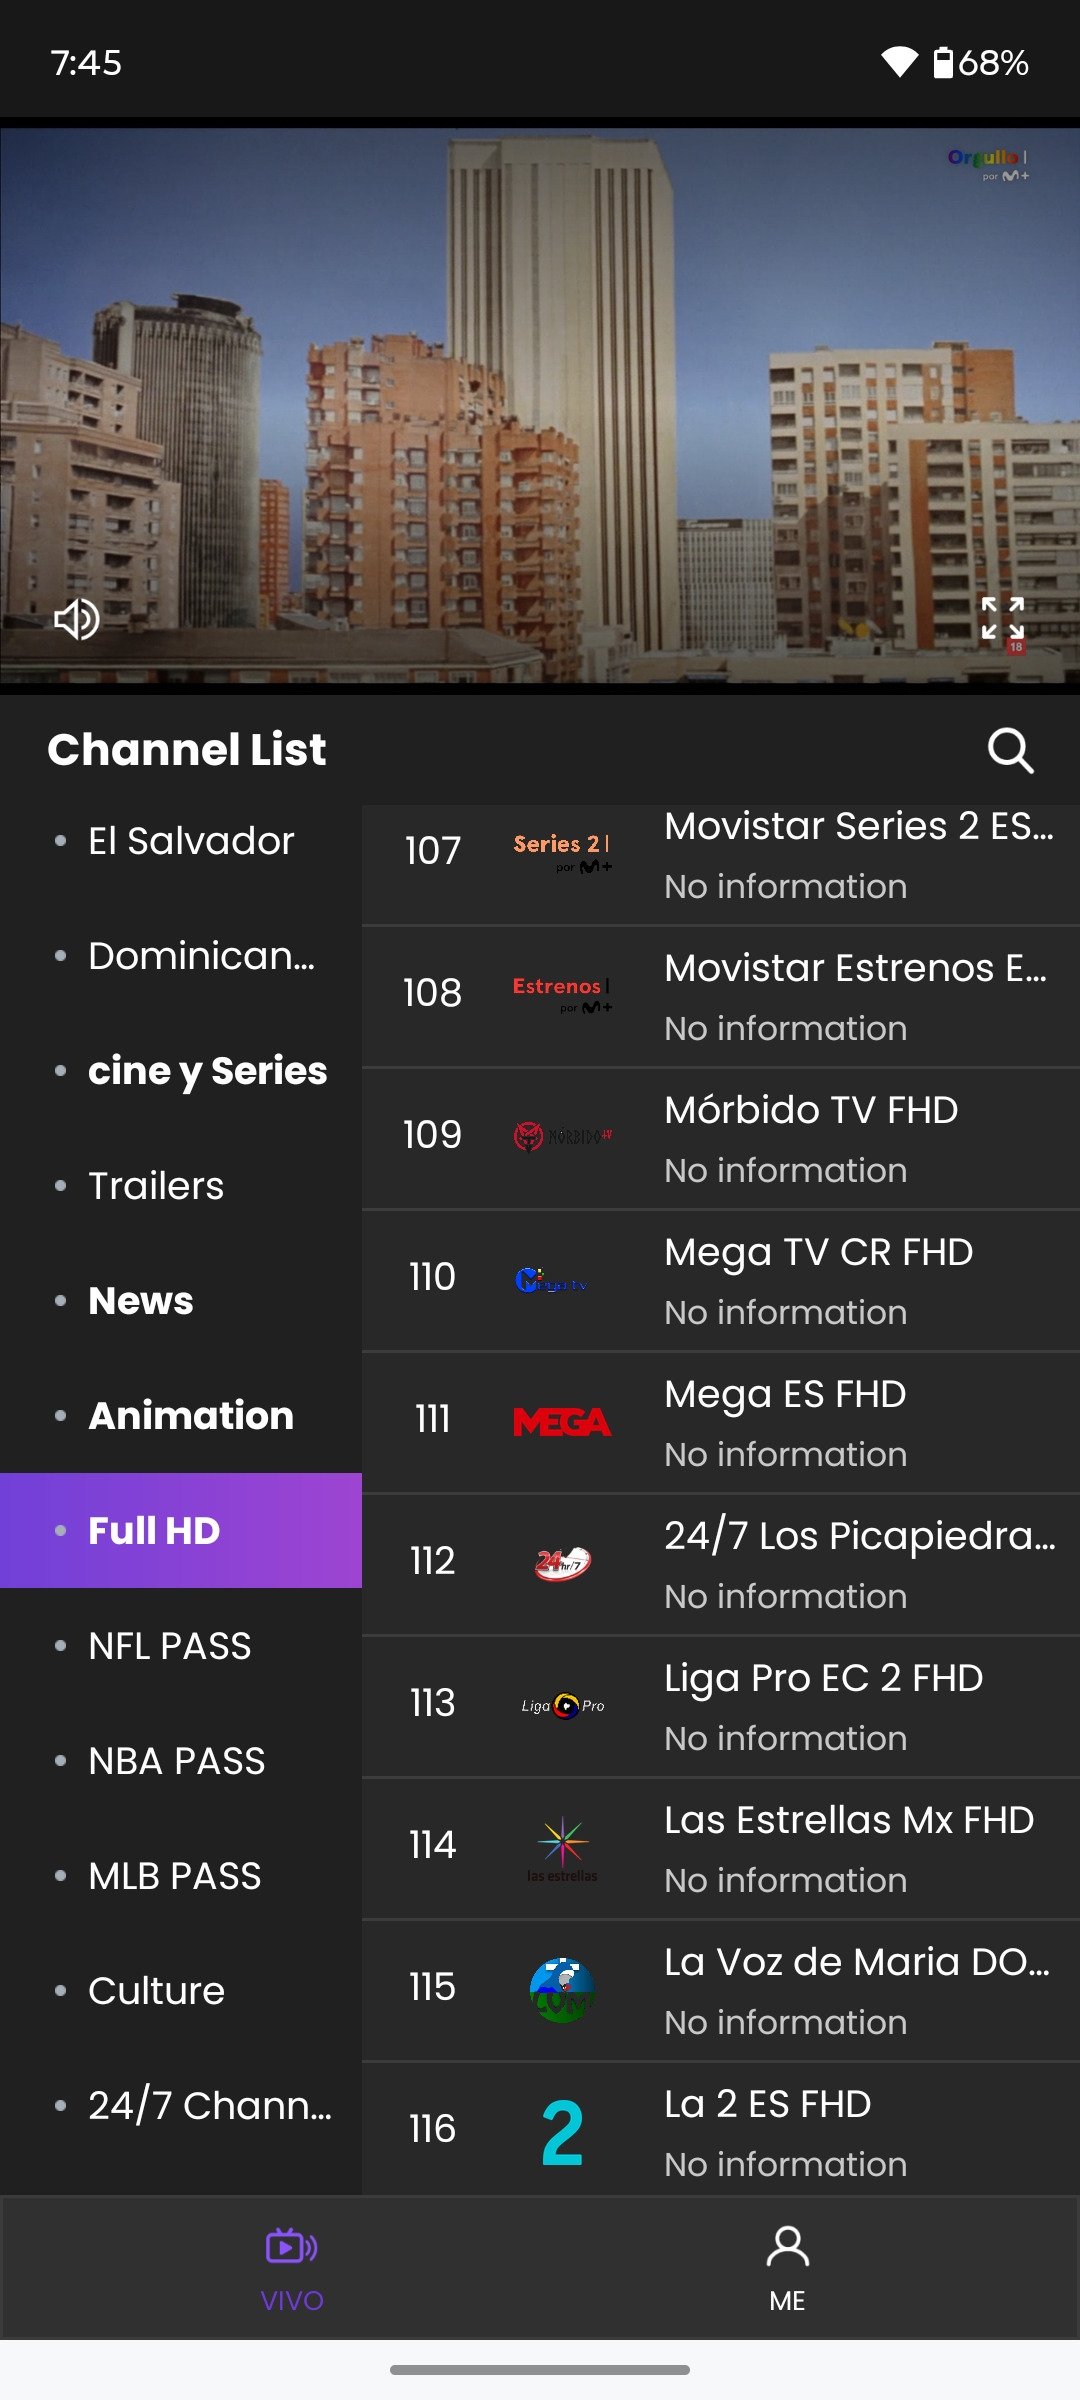Tap the MEGA channel logo
The image size is (1080, 2400).
pyautogui.click(x=562, y=1422)
